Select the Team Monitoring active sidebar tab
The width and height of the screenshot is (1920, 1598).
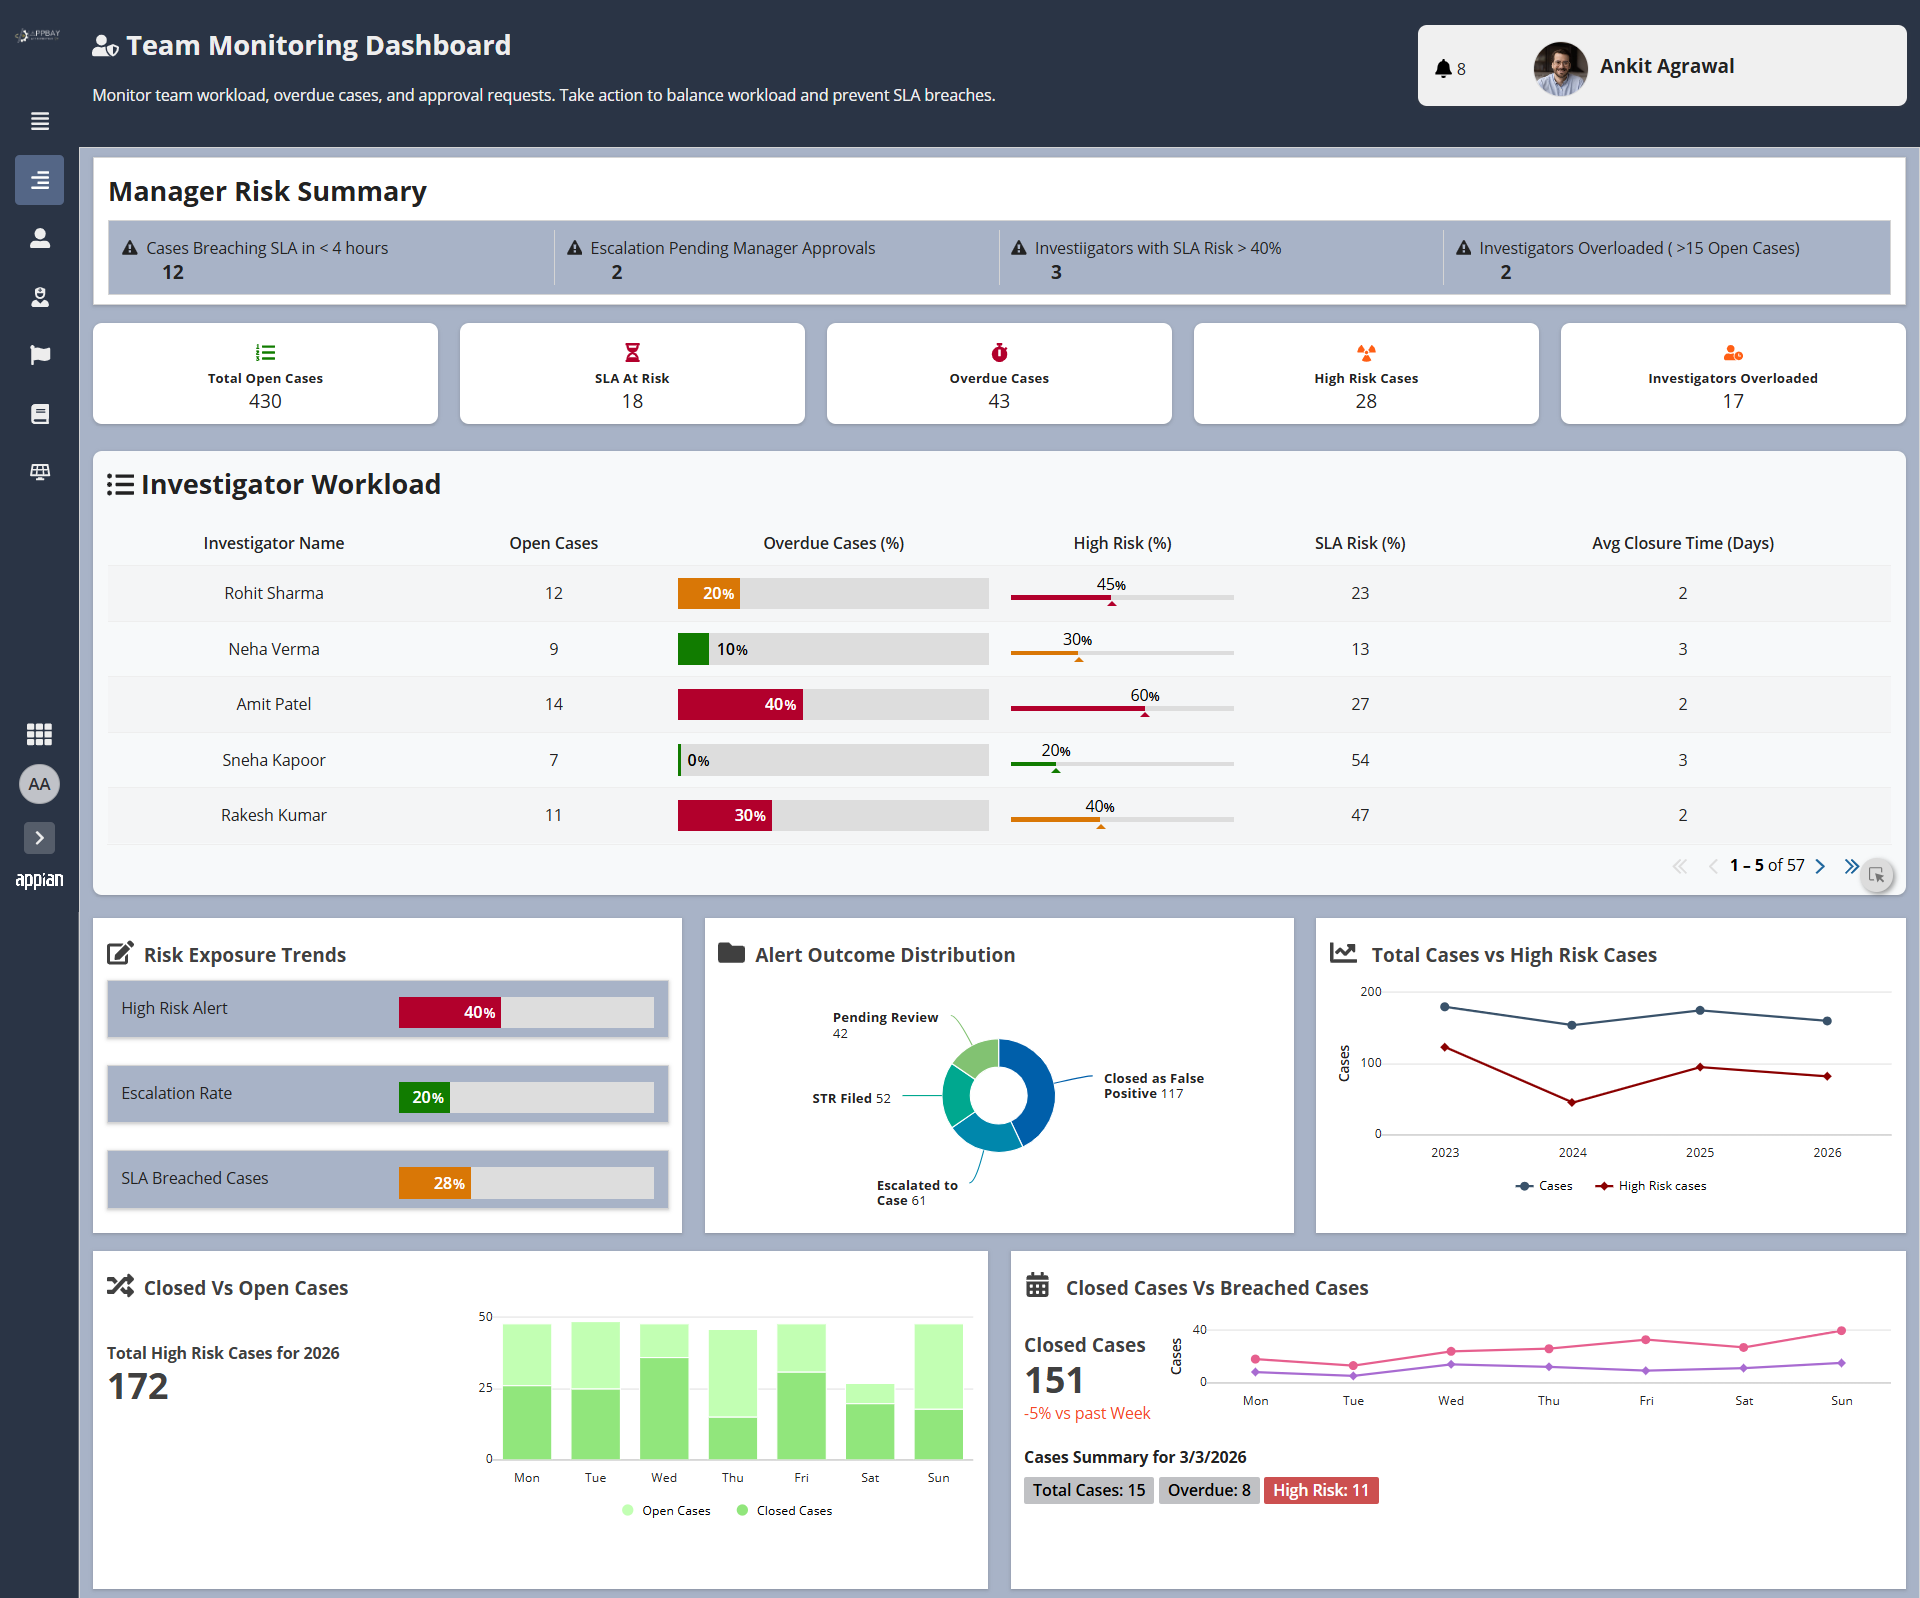click(40, 180)
